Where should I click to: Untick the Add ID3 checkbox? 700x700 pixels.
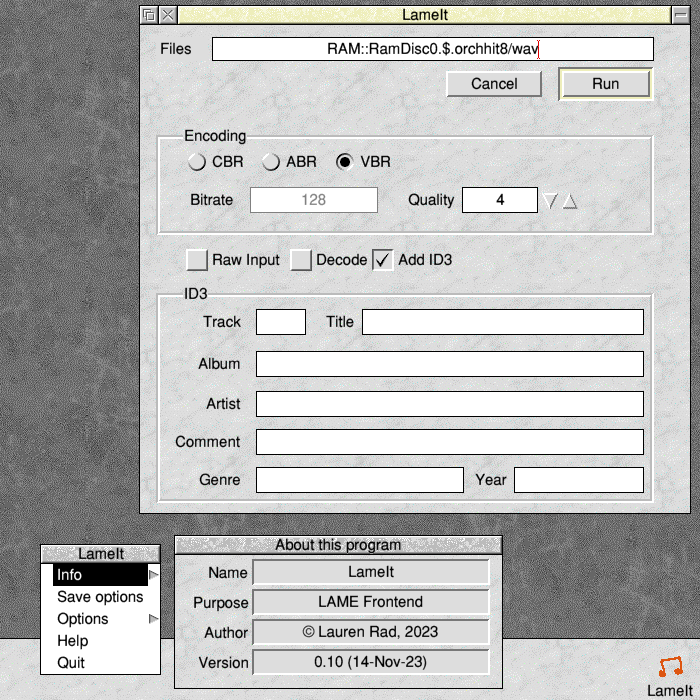coord(383,260)
